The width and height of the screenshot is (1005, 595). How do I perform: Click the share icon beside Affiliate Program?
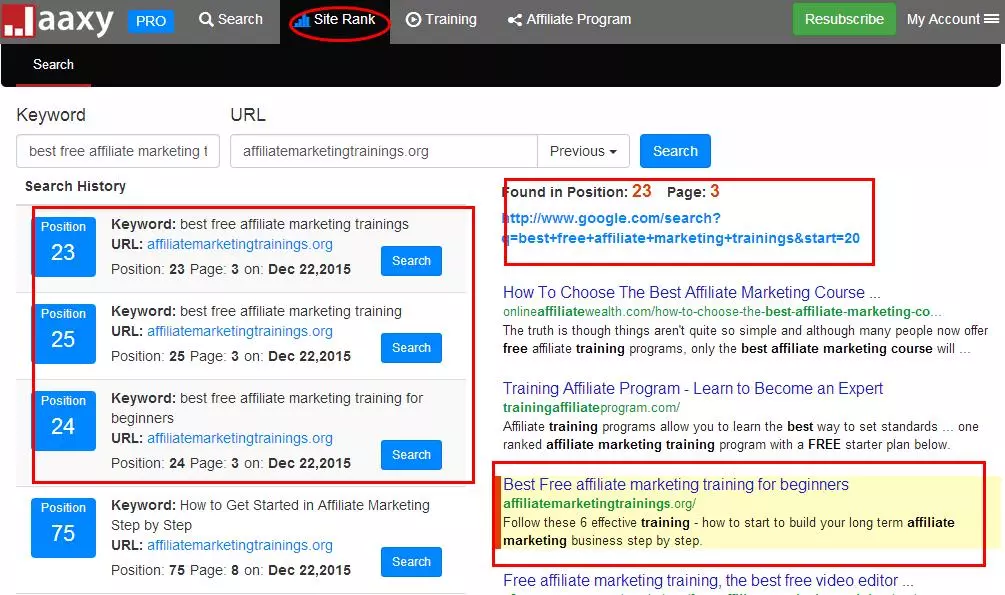coord(514,21)
